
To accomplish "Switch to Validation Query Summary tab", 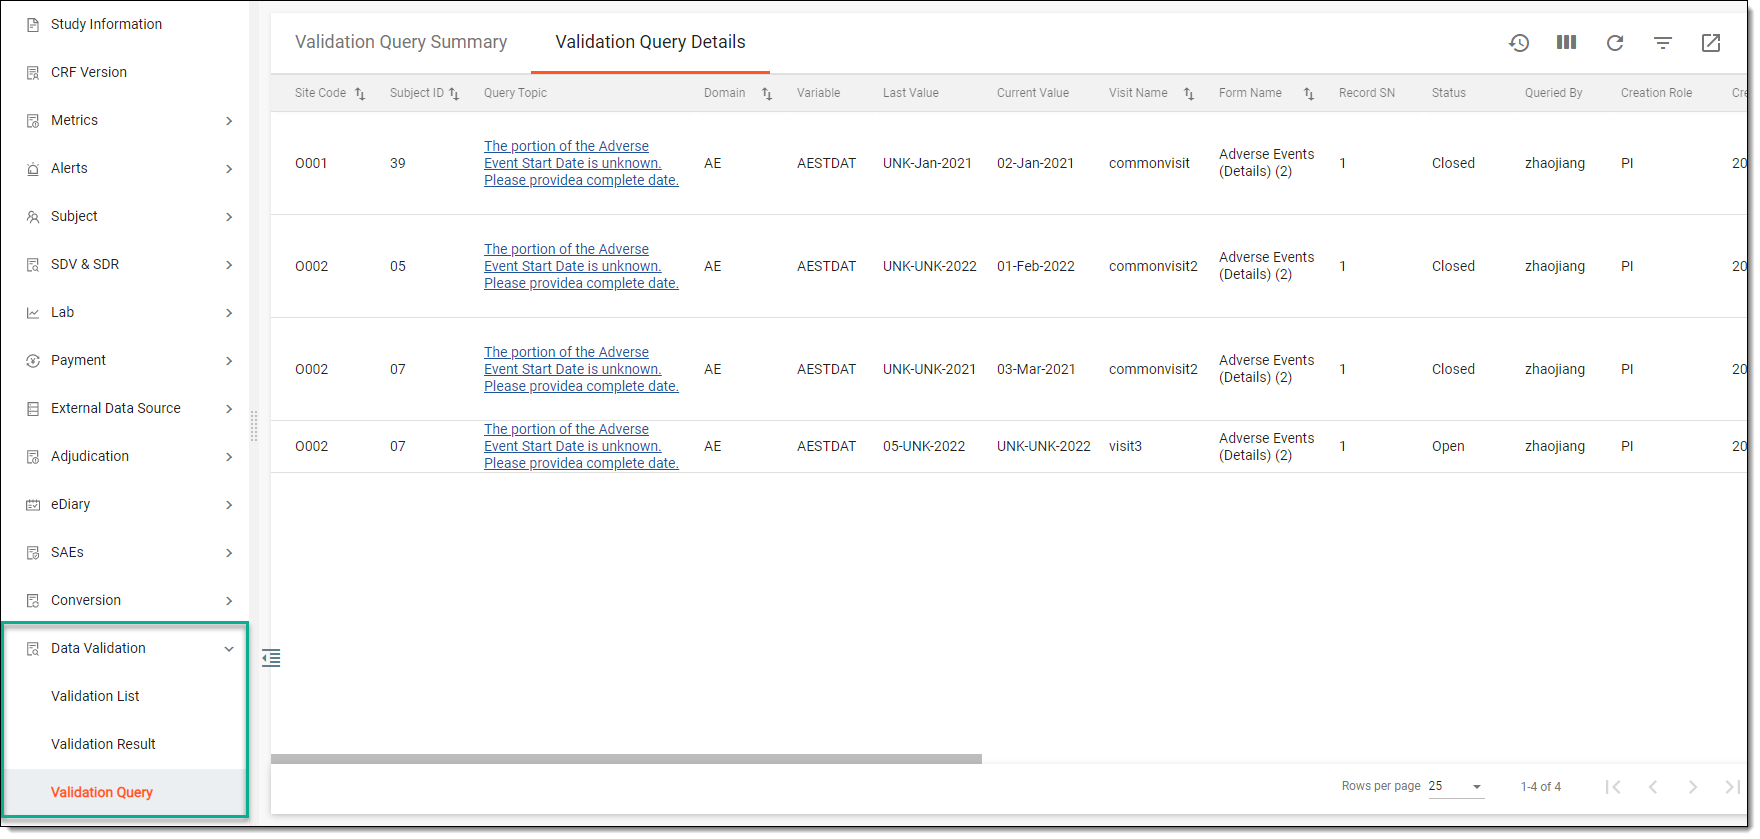I will coord(401,42).
